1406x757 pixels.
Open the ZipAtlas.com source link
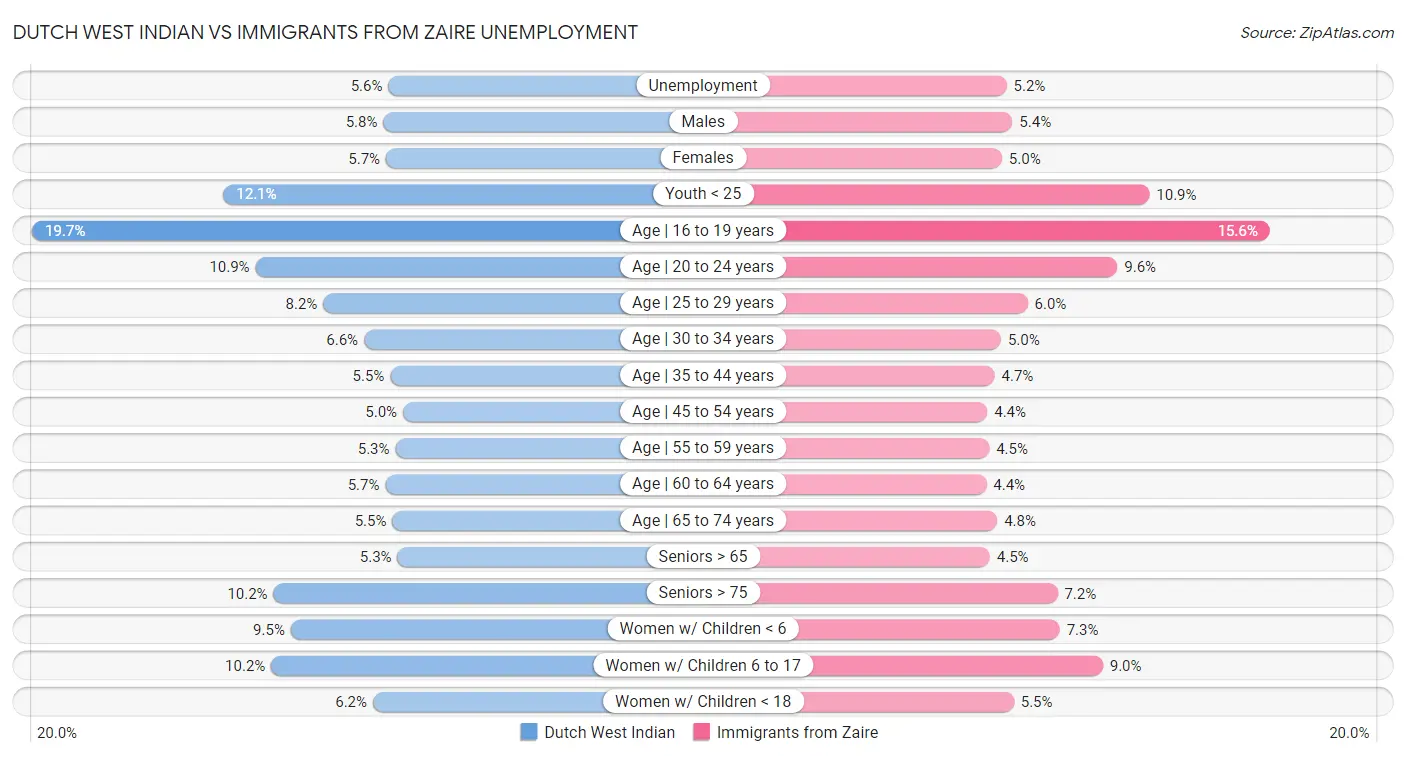pyautogui.click(x=1316, y=33)
